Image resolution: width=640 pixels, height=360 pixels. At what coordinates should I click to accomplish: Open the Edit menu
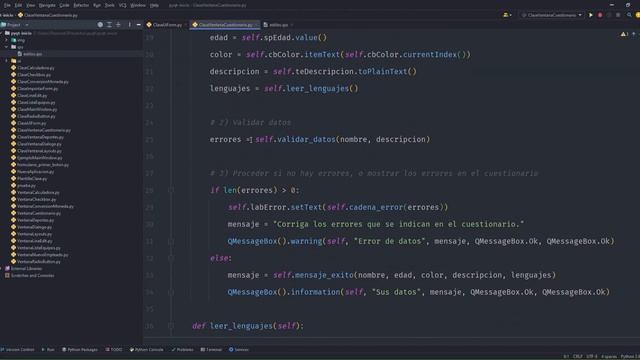pos(18,5)
